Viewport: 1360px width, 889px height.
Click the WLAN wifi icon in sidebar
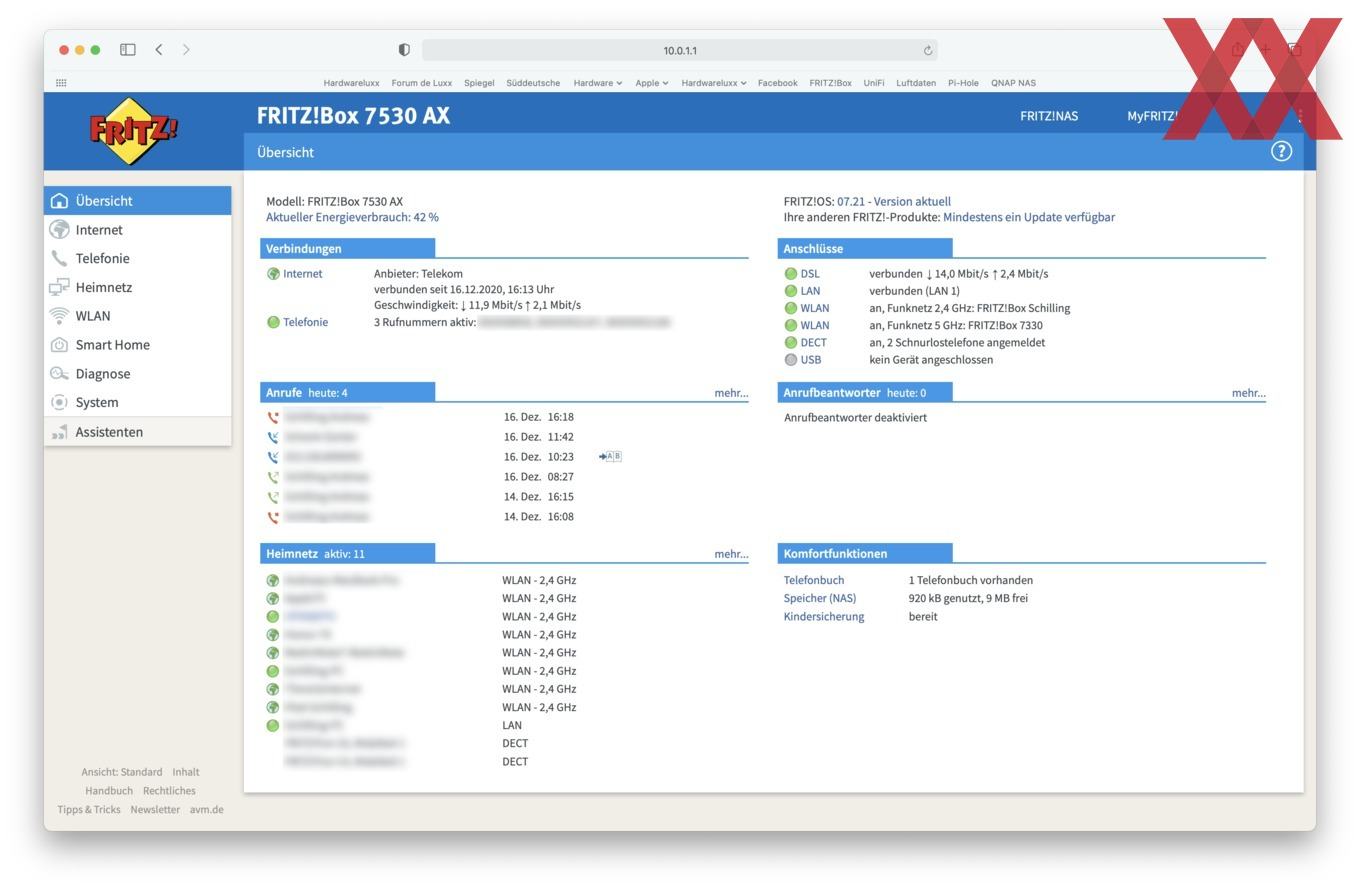[x=59, y=316]
